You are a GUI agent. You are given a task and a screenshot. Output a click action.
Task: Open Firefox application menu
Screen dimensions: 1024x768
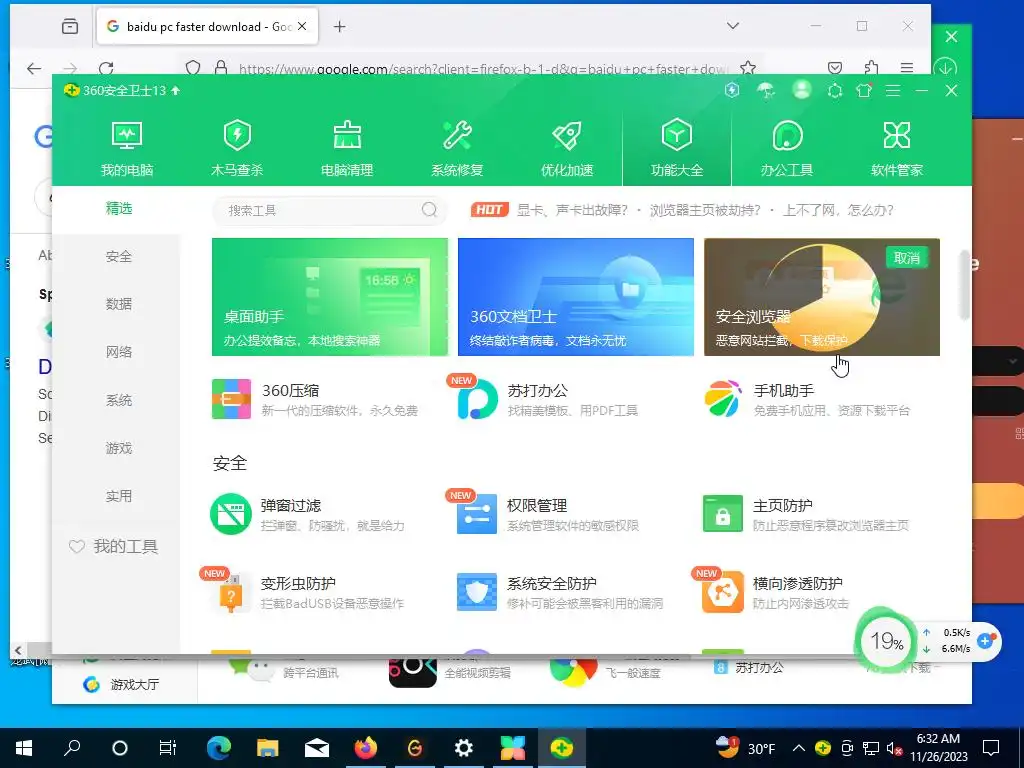coord(906,68)
